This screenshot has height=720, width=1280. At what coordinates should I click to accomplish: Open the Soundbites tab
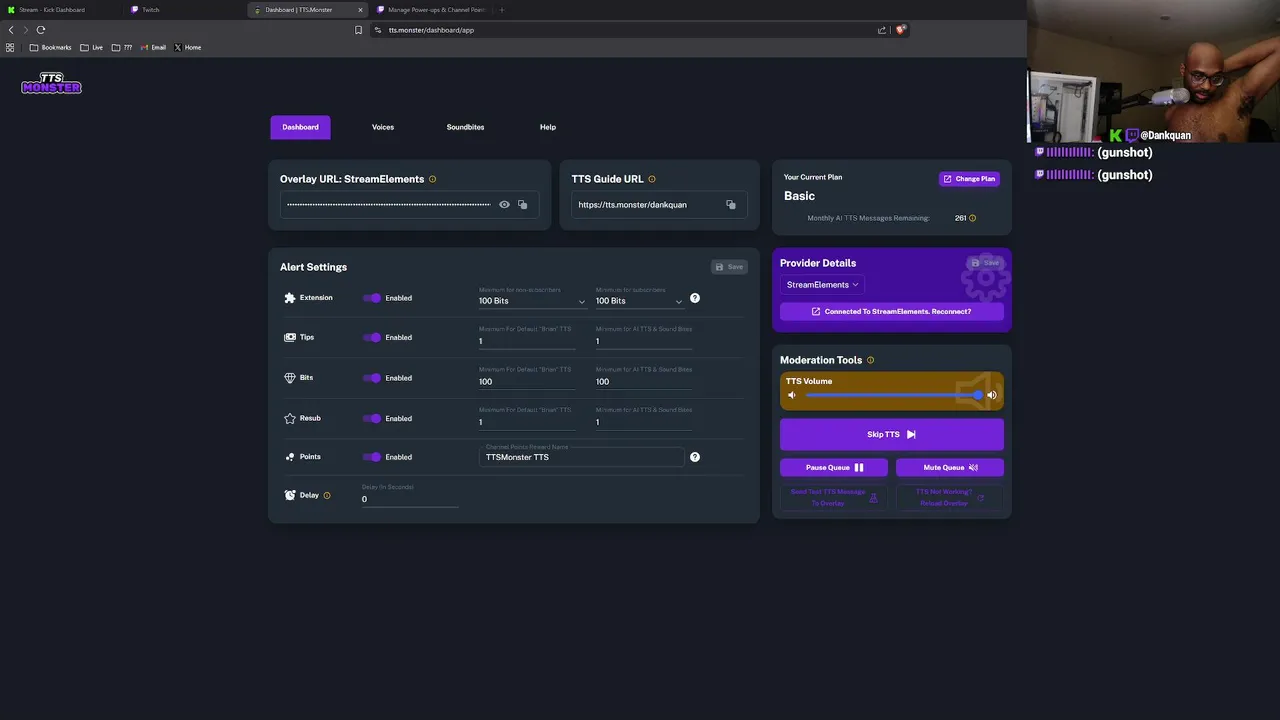[x=465, y=127]
